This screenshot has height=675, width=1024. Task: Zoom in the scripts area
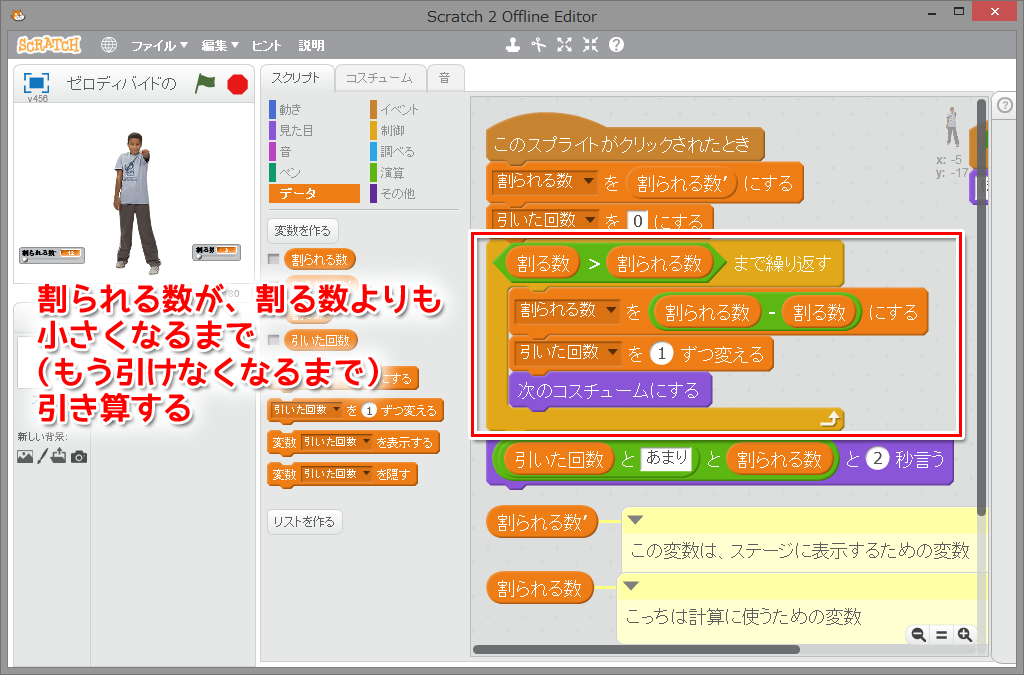coord(965,635)
